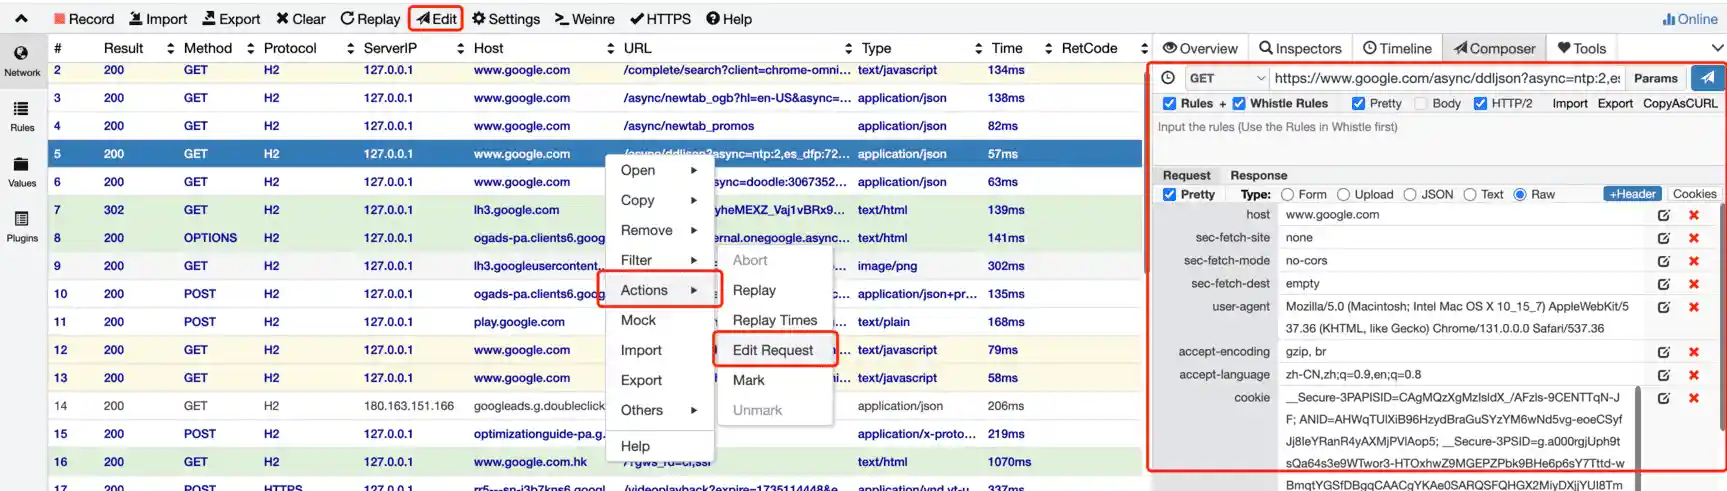The width and height of the screenshot is (1727, 491).
Task: Click the Network icon in left sidebar
Action: 22,59
